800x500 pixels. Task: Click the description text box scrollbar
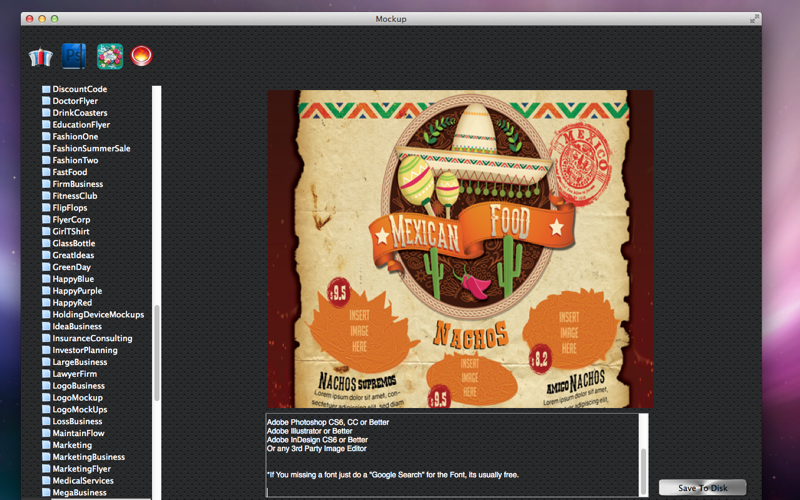pos(644,455)
